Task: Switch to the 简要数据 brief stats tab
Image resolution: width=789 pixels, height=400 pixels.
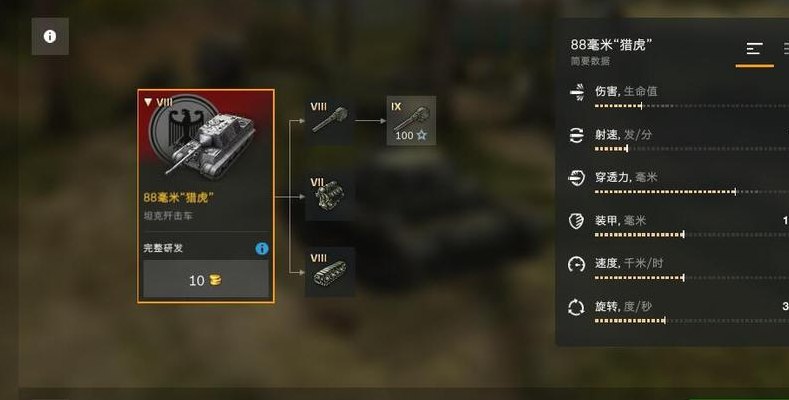Action: pyautogui.click(x=754, y=49)
